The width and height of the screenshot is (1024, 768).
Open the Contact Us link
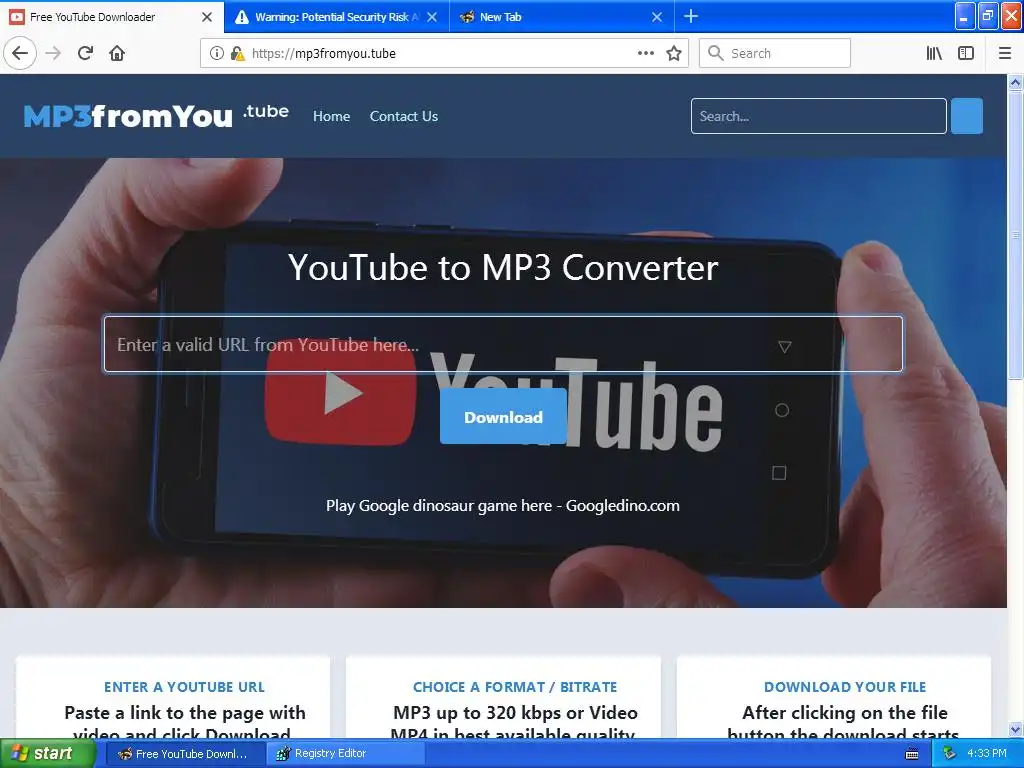click(404, 116)
